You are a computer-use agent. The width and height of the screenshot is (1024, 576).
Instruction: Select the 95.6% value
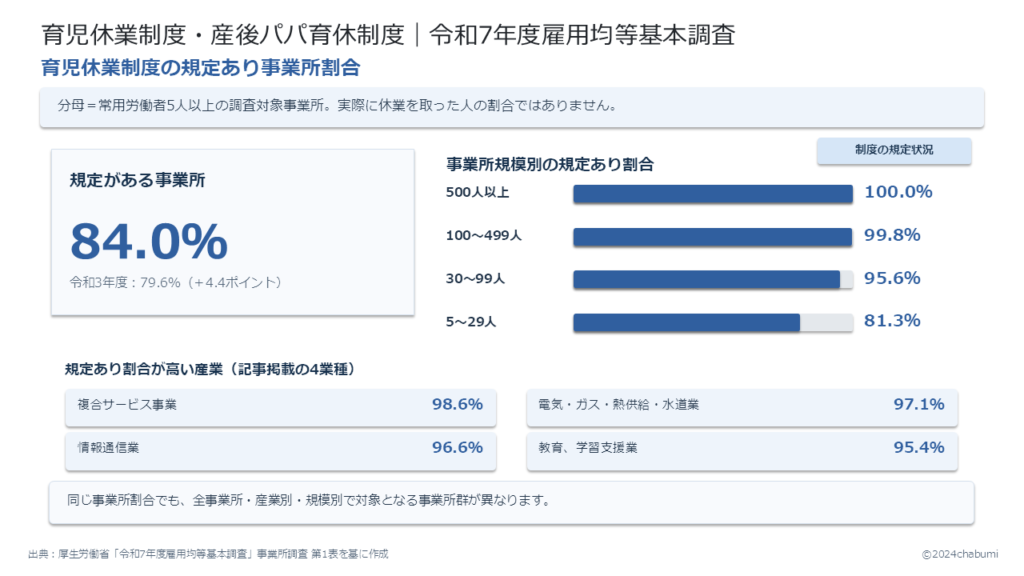(892, 278)
